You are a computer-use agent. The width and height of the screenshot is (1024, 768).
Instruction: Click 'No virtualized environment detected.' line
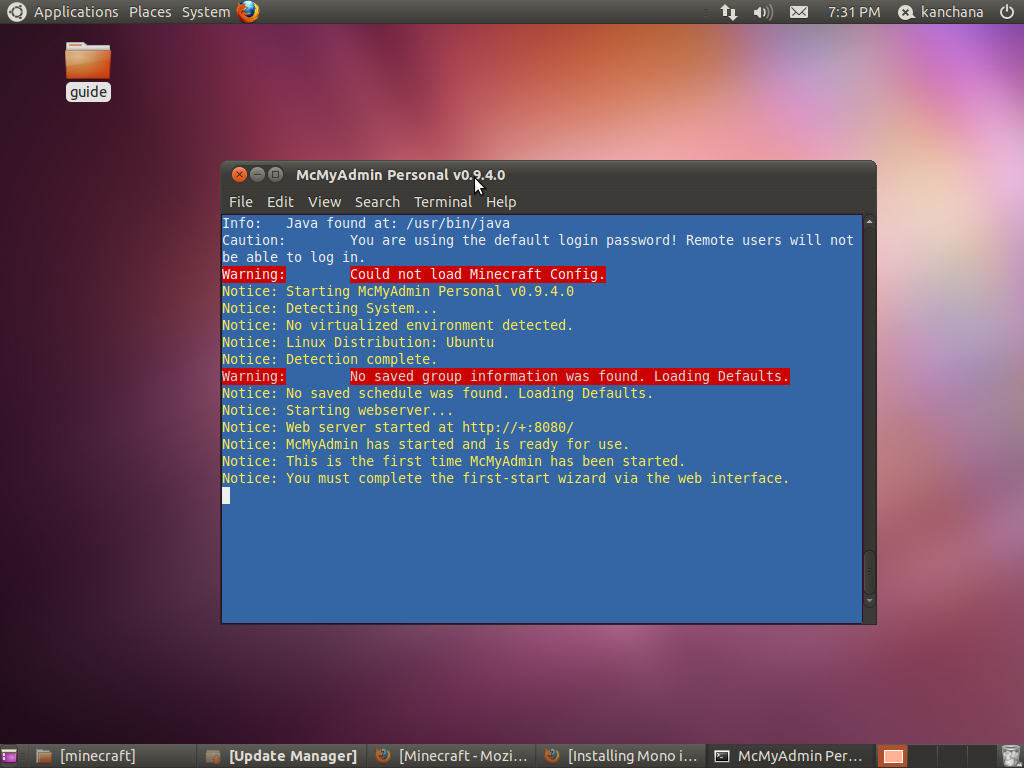coord(430,325)
